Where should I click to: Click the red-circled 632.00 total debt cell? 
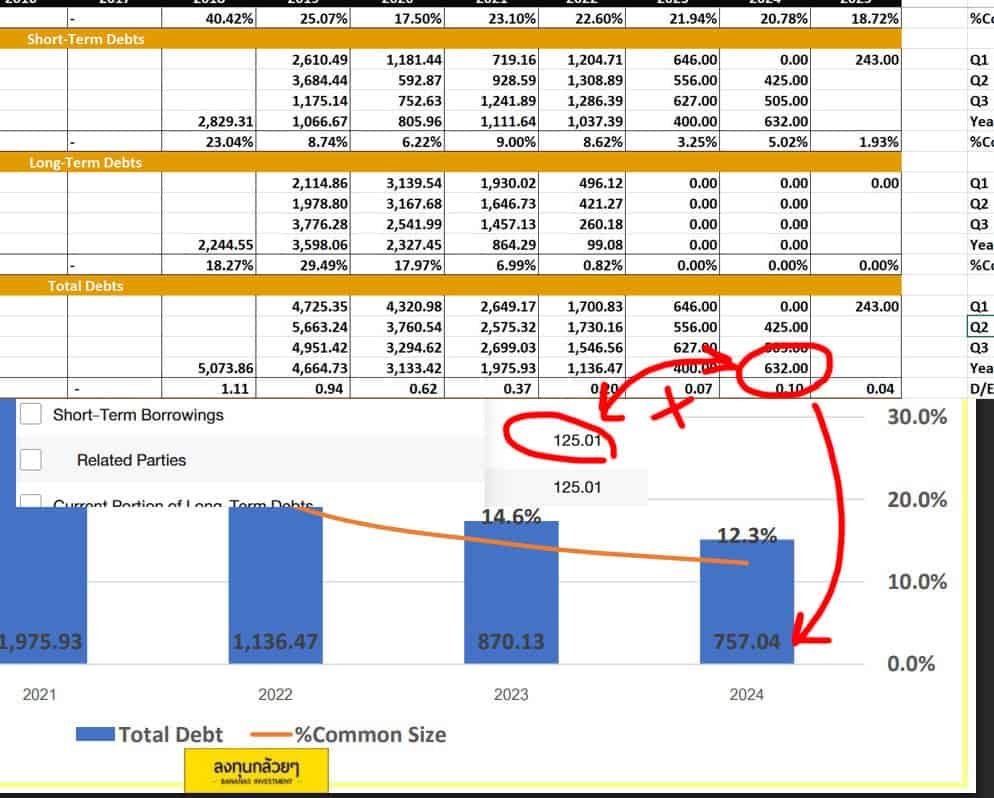pos(778,368)
